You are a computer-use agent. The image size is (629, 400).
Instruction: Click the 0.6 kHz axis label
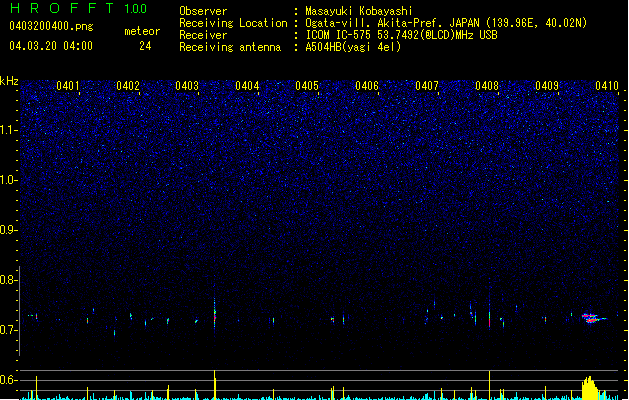8,380
